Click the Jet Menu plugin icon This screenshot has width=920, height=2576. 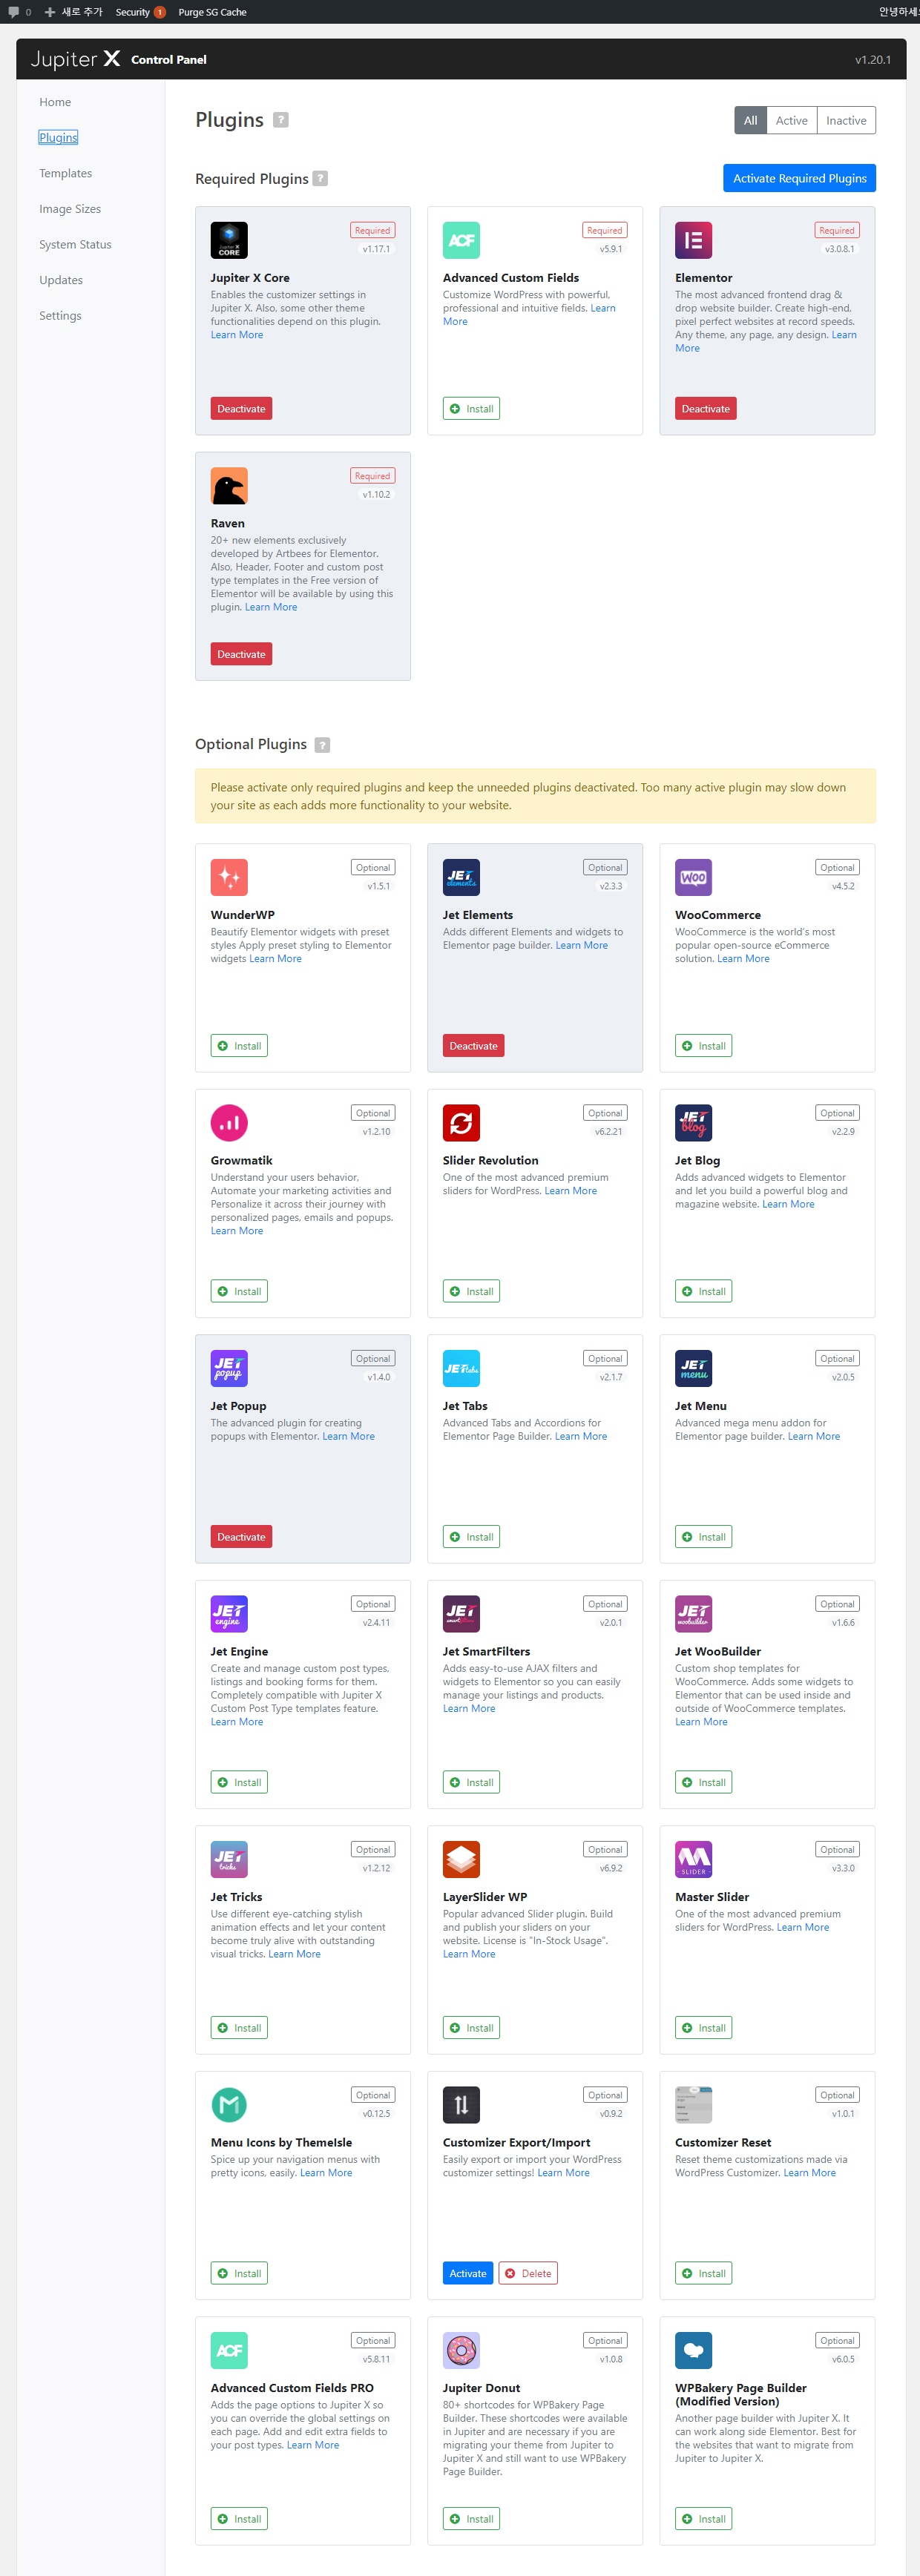[693, 1368]
